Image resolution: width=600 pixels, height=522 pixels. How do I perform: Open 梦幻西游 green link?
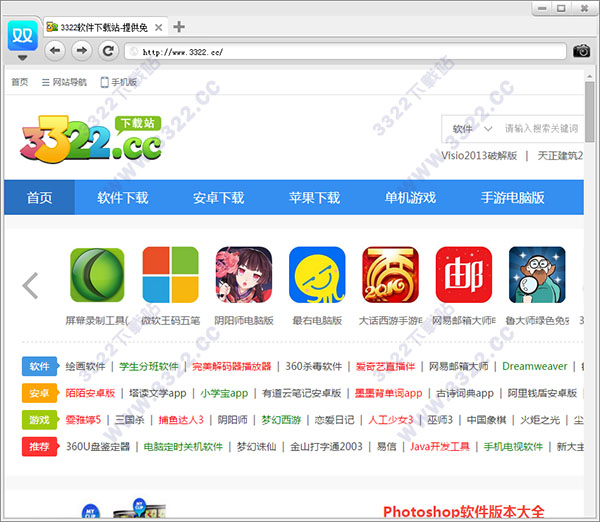click(281, 420)
